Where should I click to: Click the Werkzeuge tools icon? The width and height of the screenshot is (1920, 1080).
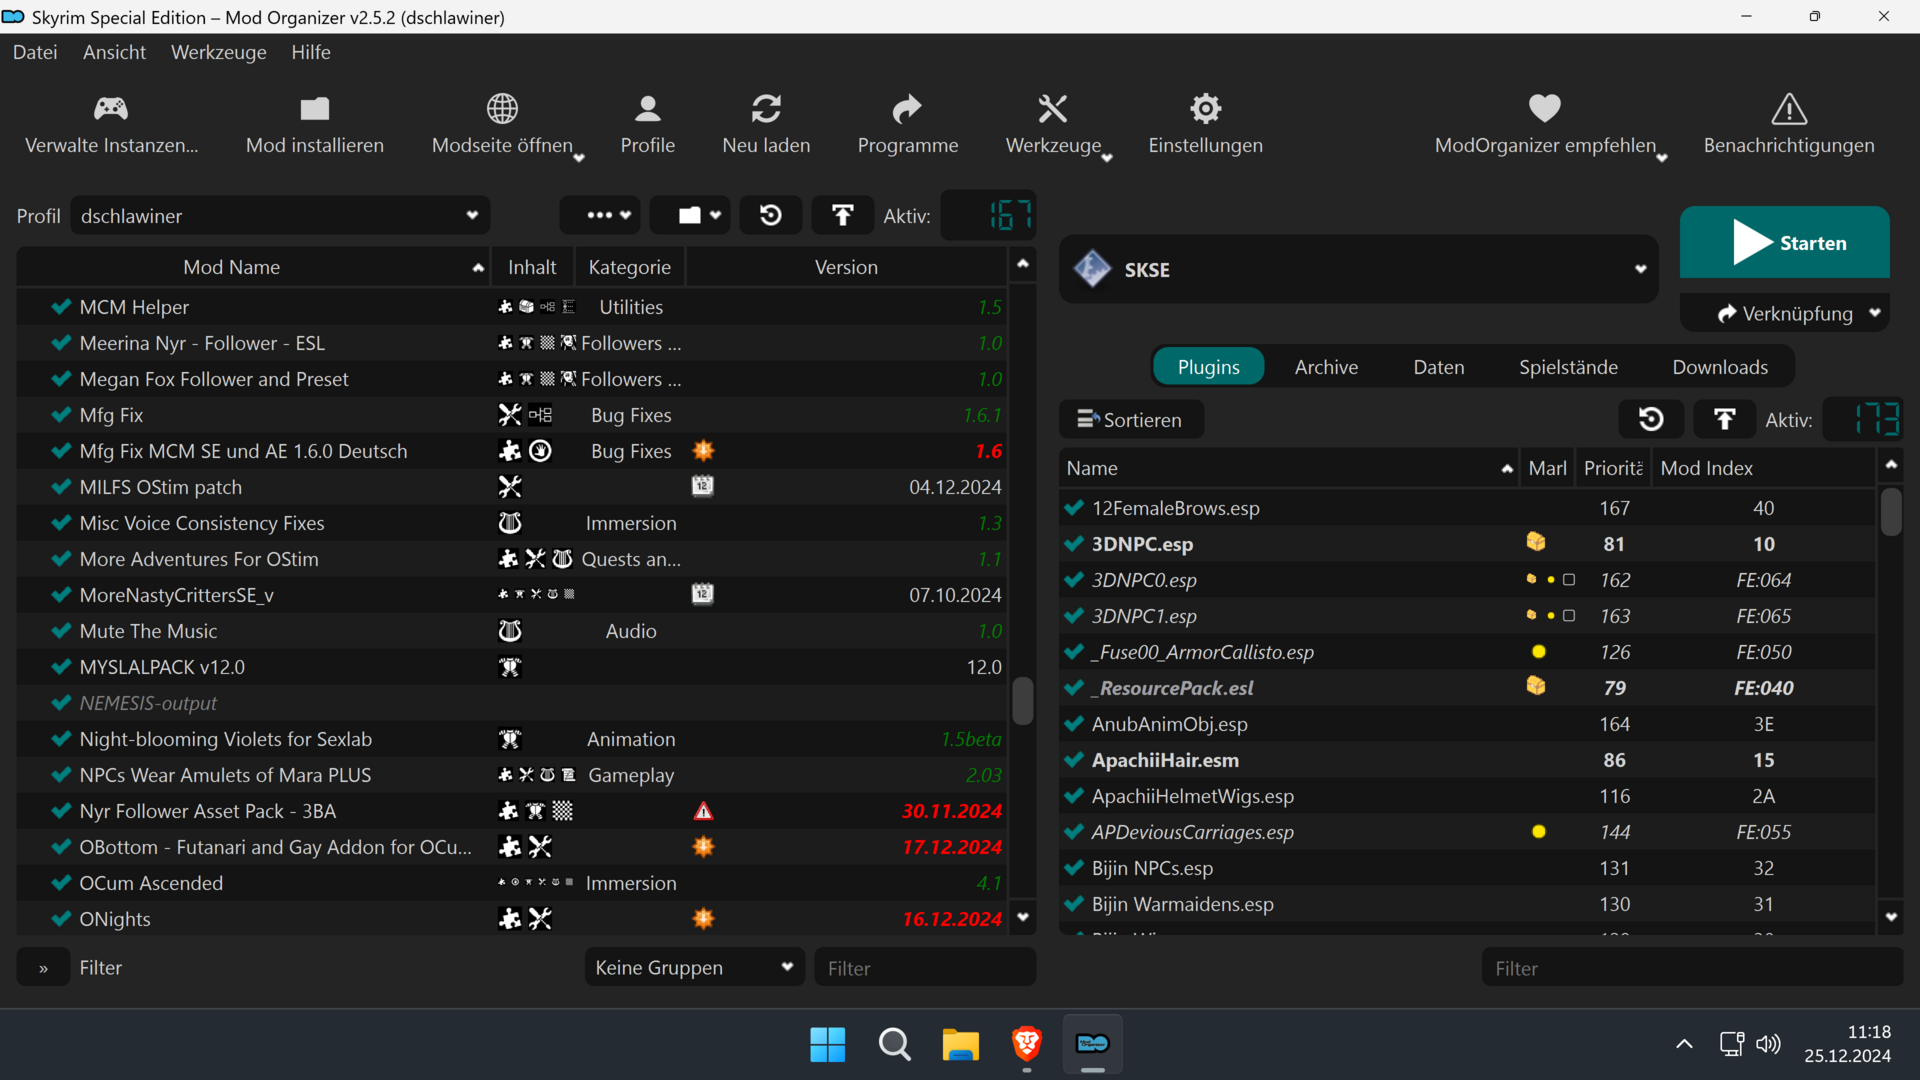(1053, 108)
